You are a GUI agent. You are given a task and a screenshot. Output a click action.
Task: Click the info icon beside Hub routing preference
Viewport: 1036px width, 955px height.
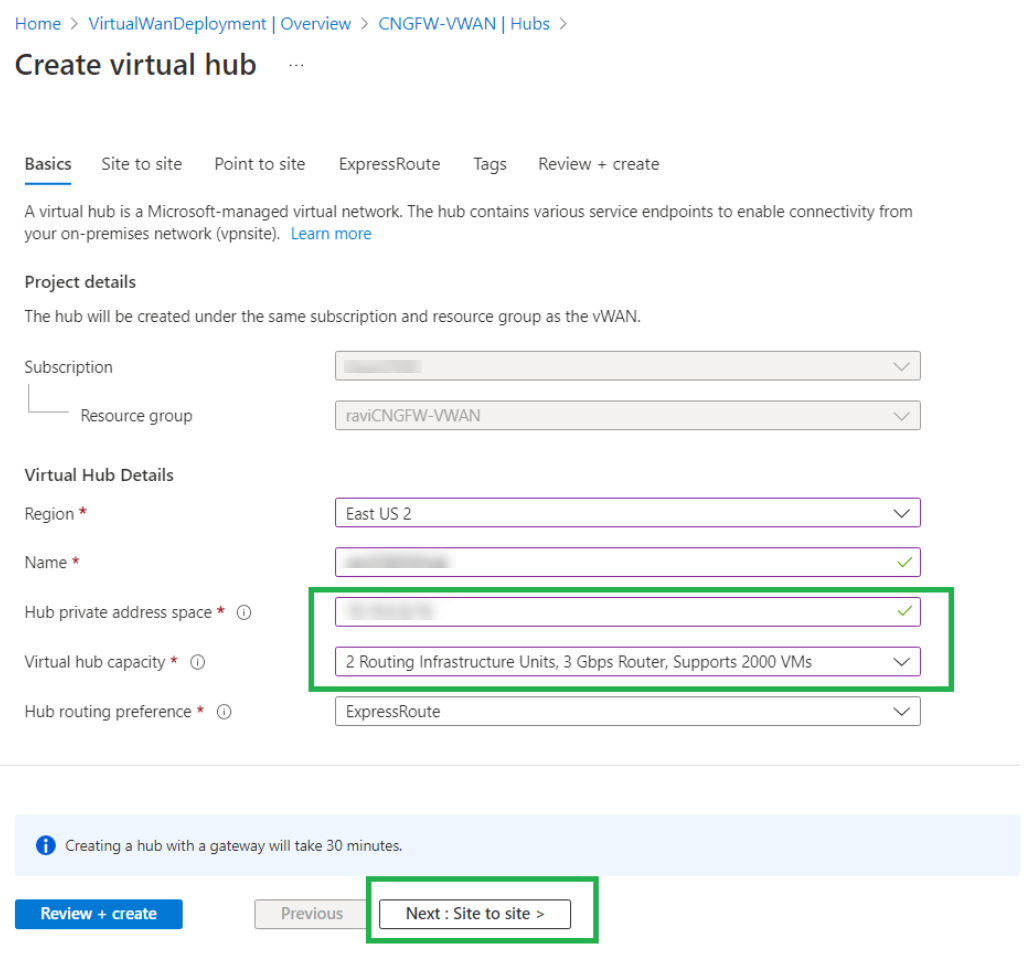pyautogui.click(x=224, y=712)
